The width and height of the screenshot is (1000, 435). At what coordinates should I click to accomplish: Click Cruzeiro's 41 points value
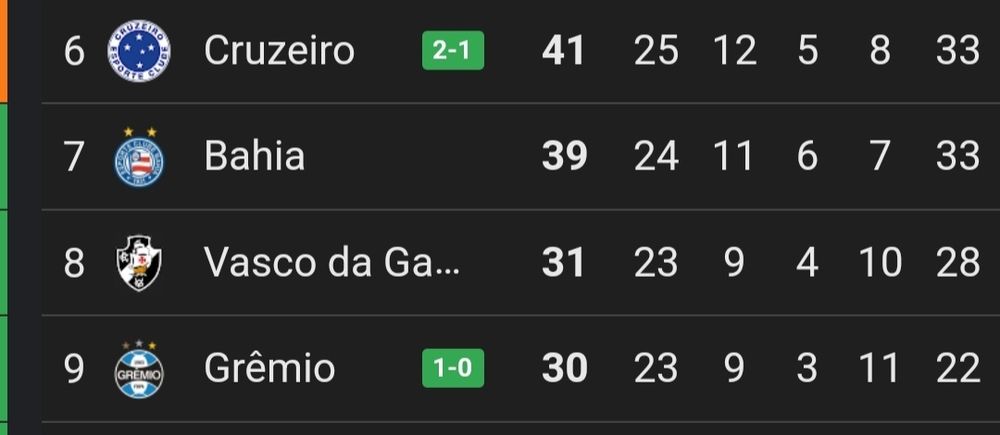pyautogui.click(x=563, y=50)
